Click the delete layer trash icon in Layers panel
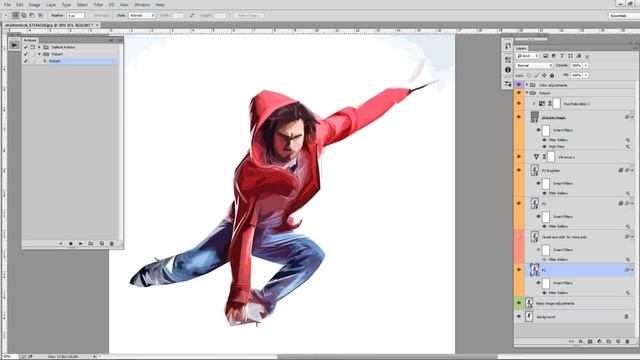640x360 pixels. click(627, 341)
